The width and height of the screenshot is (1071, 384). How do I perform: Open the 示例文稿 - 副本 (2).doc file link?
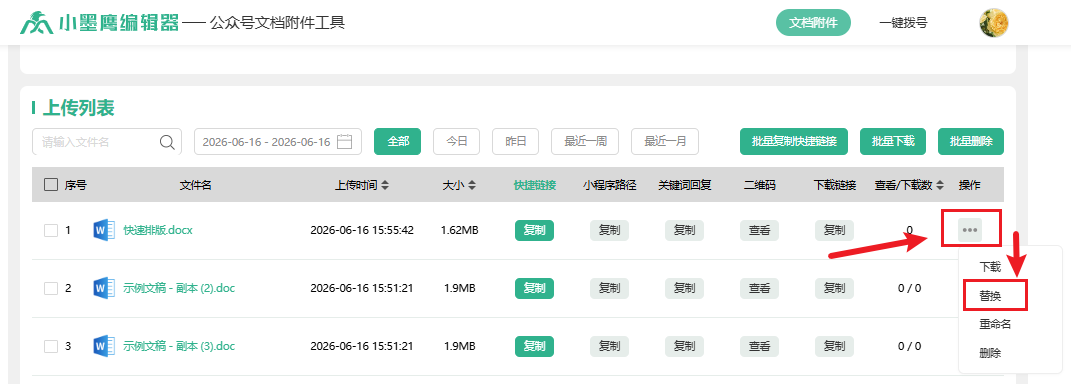coord(179,288)
